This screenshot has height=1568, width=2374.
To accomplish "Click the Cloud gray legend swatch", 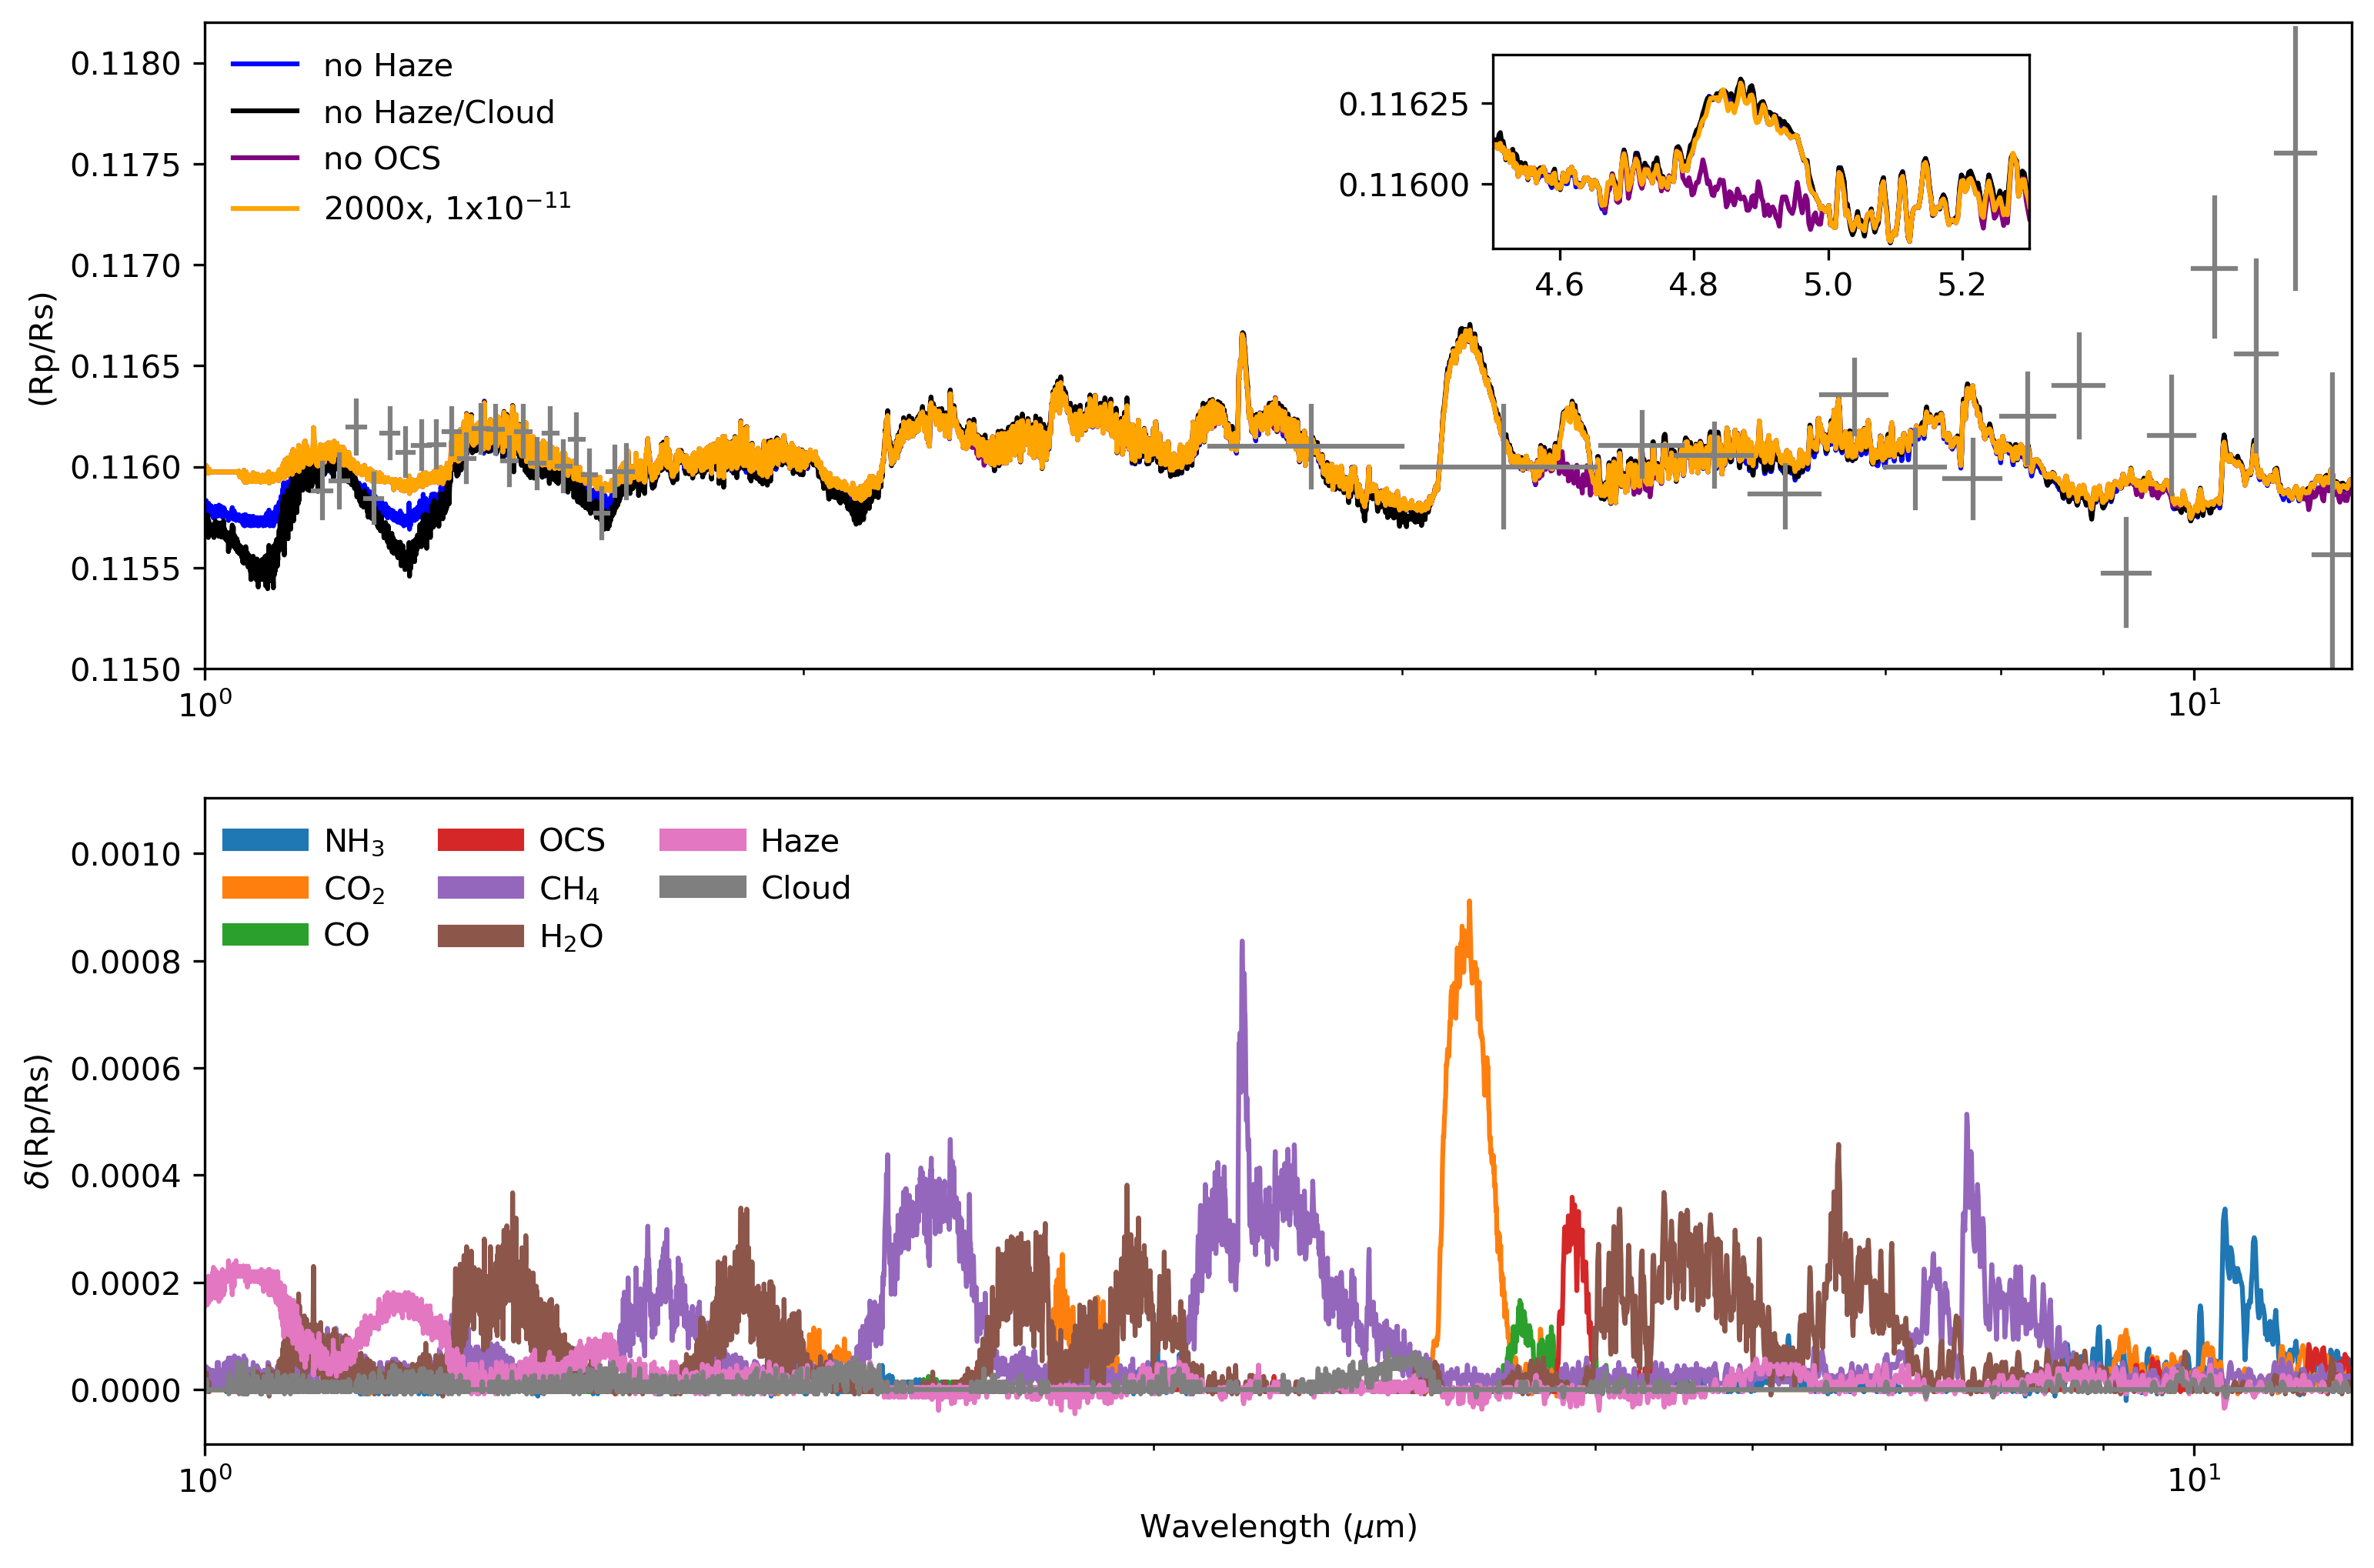I will pyautogui.click(x=703, y=888).
